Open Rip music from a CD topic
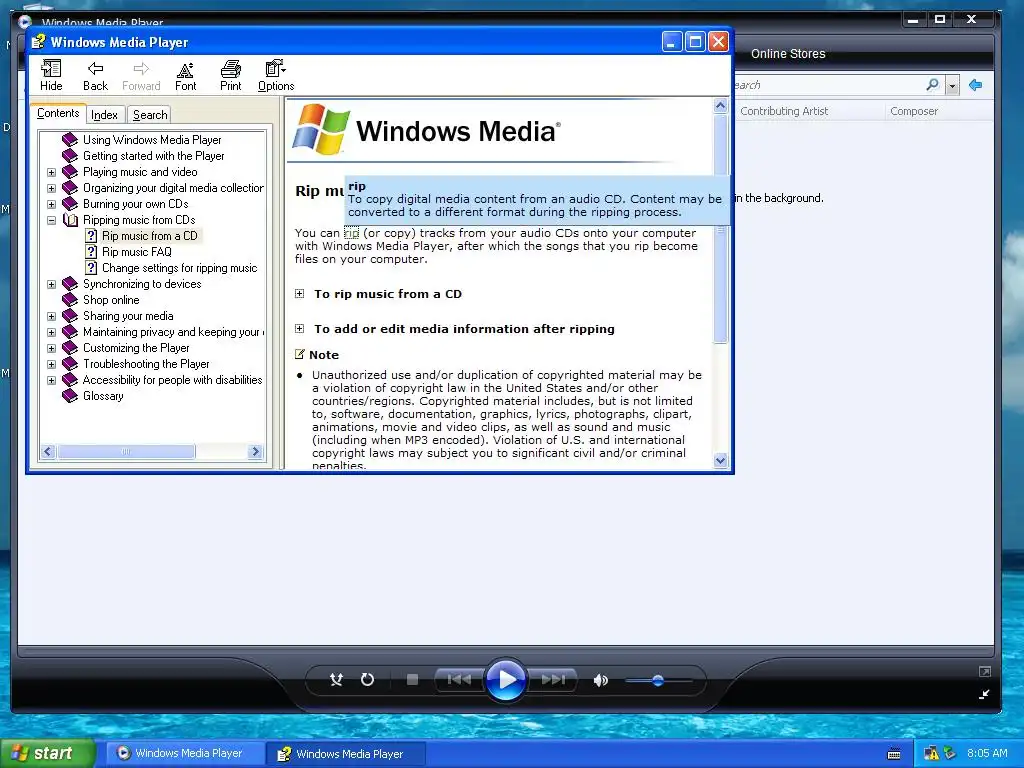1024x768 pixels. coord(150,236)
